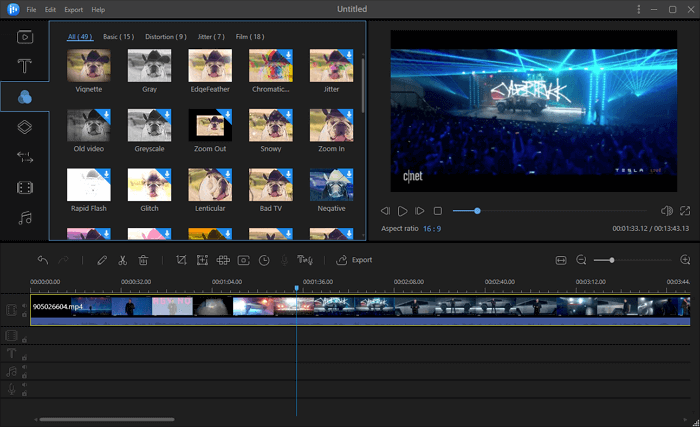Click the Mosaic tool icon

point(223,260)
